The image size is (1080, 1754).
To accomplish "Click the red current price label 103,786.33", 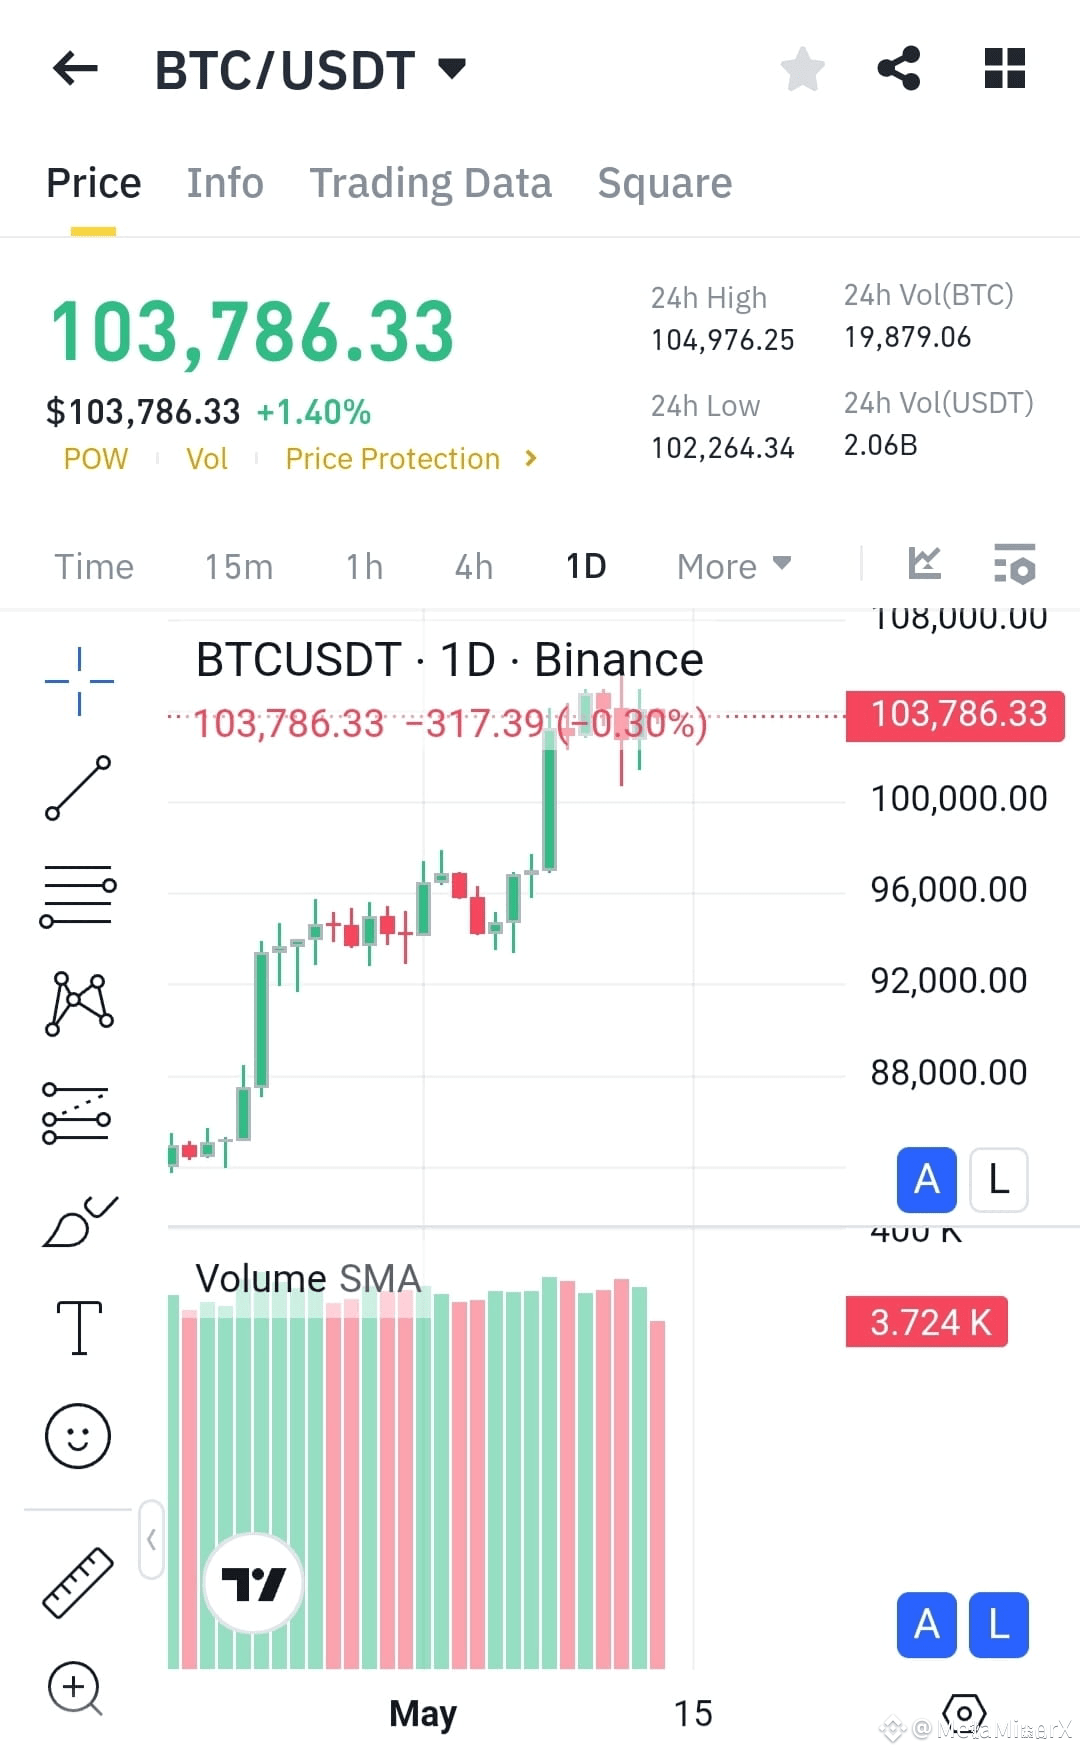I will click(955, 715).
